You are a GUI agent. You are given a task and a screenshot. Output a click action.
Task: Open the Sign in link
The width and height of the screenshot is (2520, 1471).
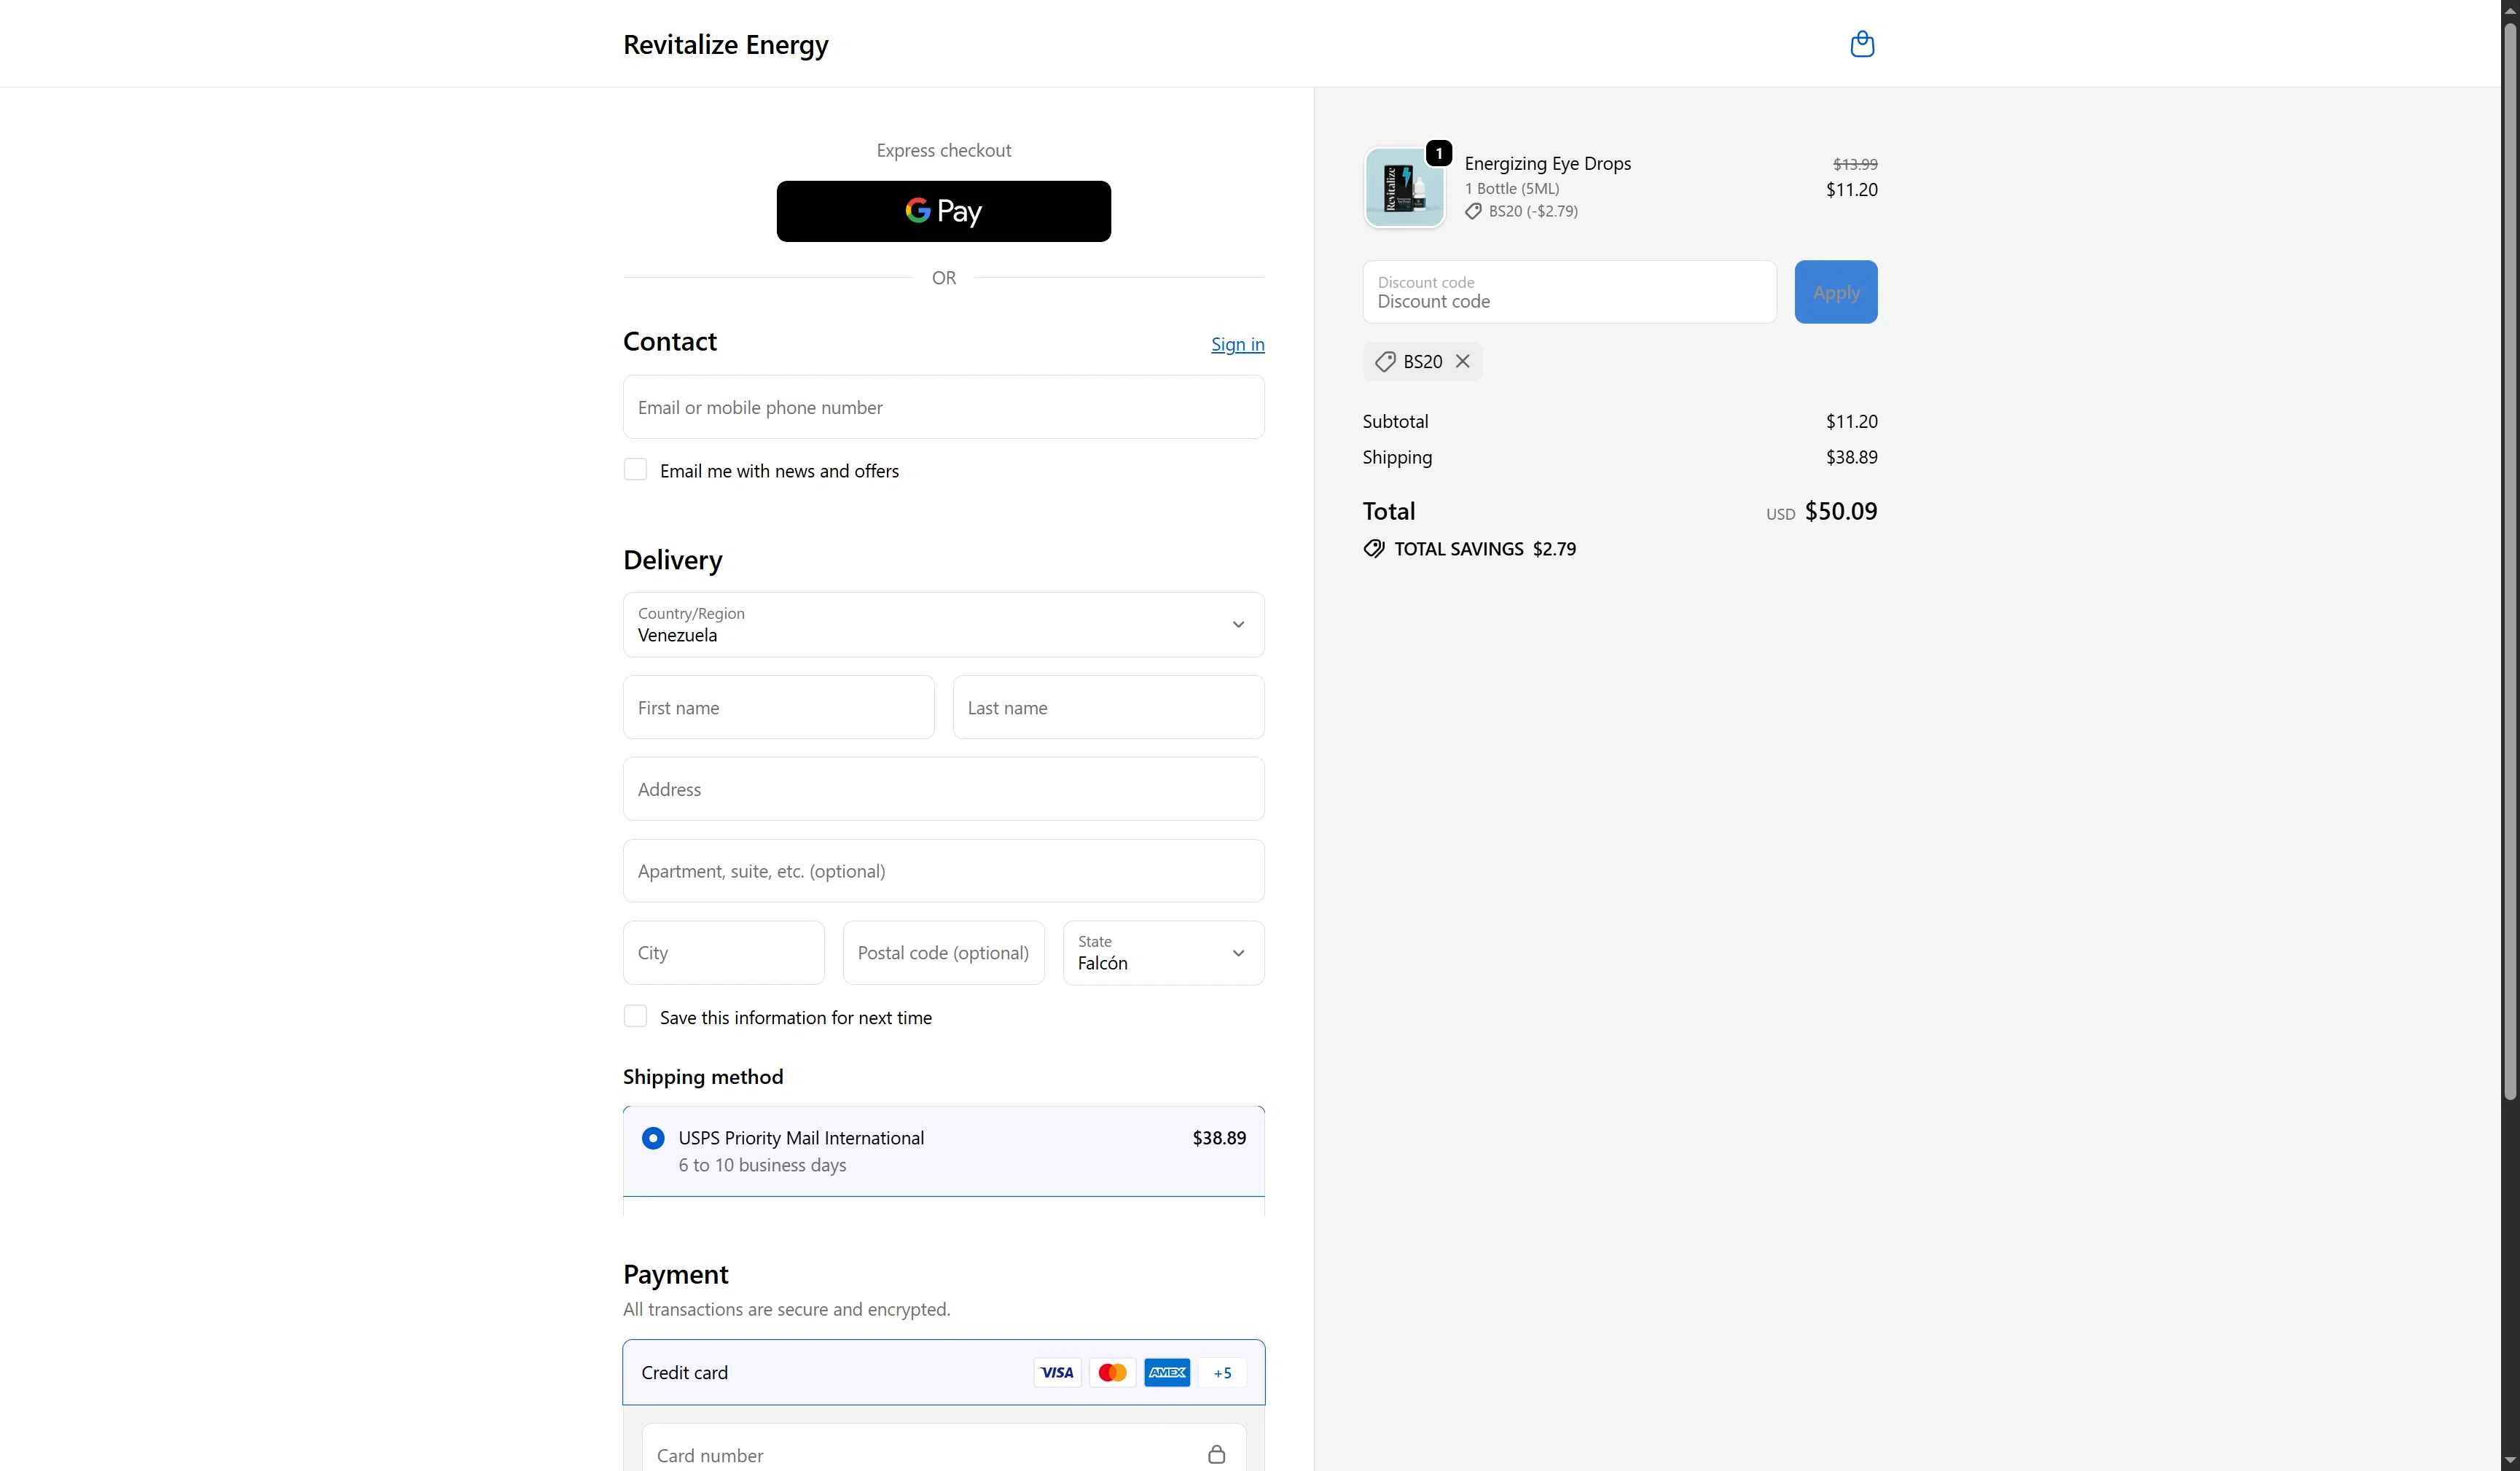(x=1237, y=343)
